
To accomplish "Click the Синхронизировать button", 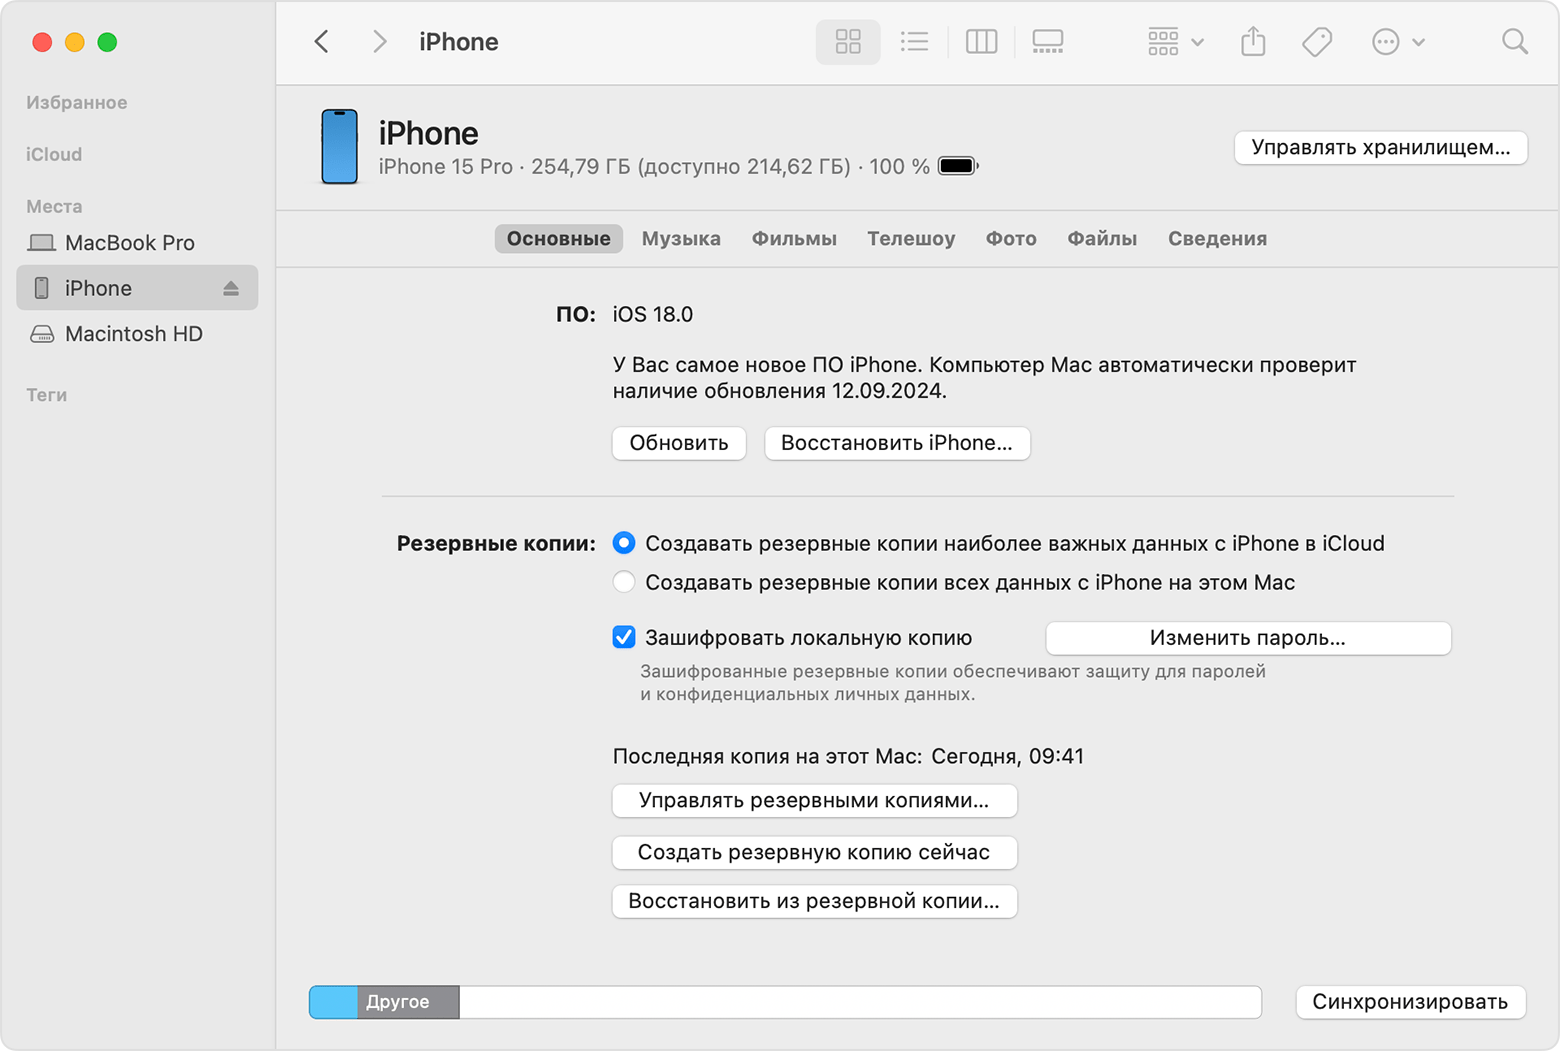I will 1410,1002.
